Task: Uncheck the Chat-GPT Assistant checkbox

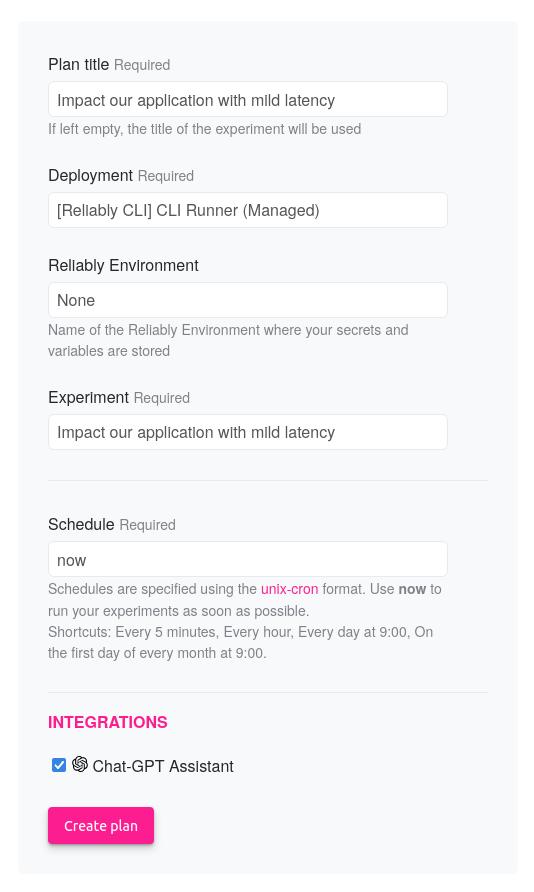Action: [x=59, y=765]
